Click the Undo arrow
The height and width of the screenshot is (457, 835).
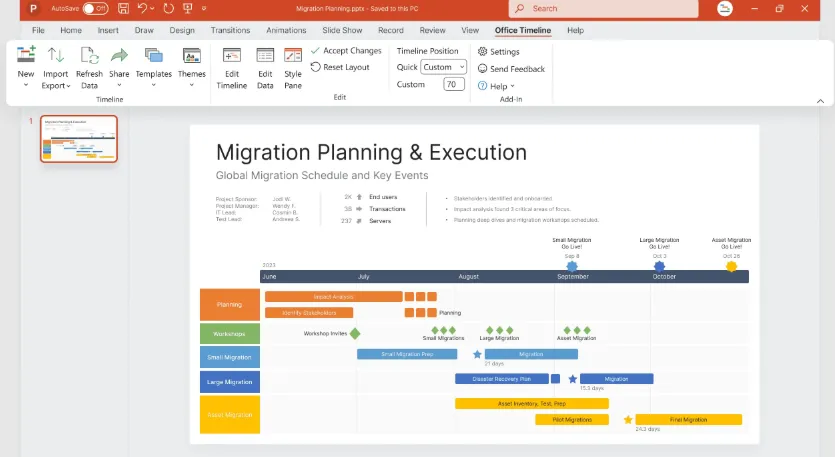[x=142, y=9]
